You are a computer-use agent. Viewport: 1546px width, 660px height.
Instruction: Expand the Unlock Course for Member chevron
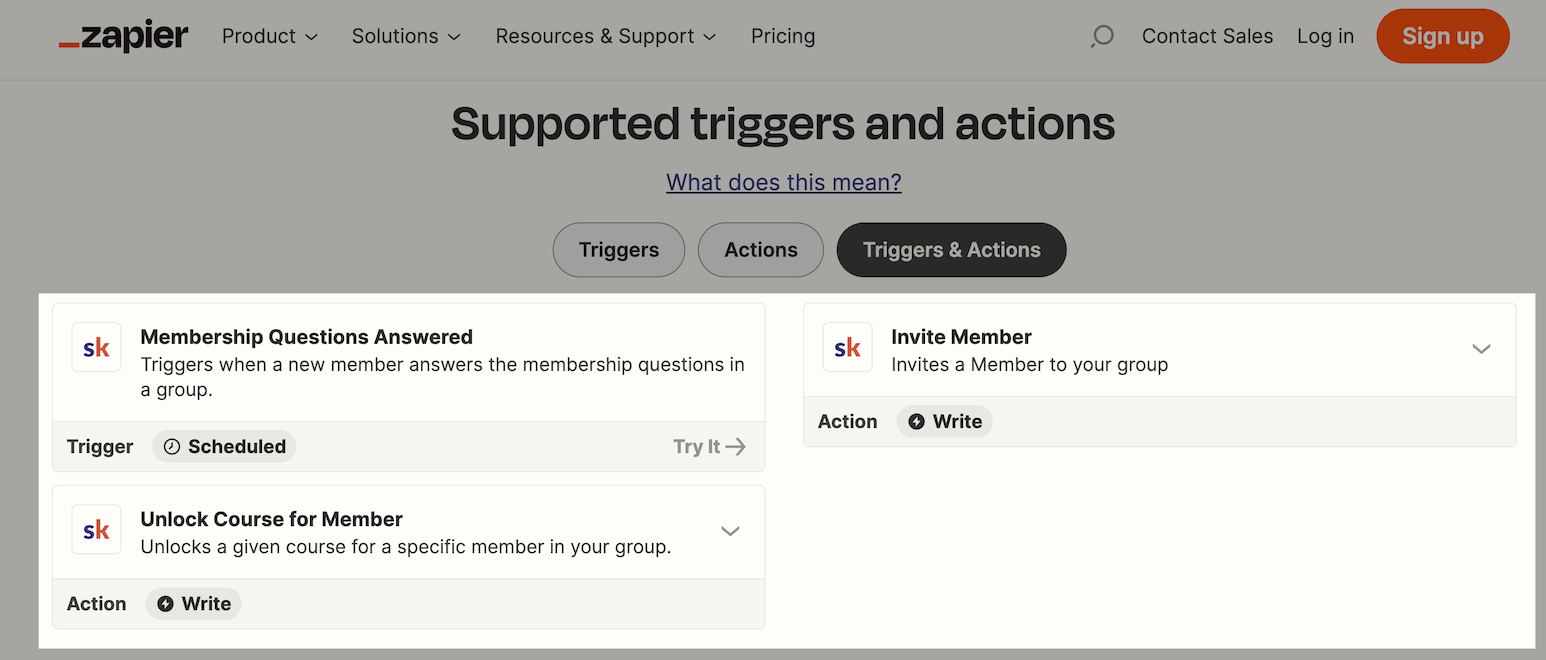pos(730,531)
